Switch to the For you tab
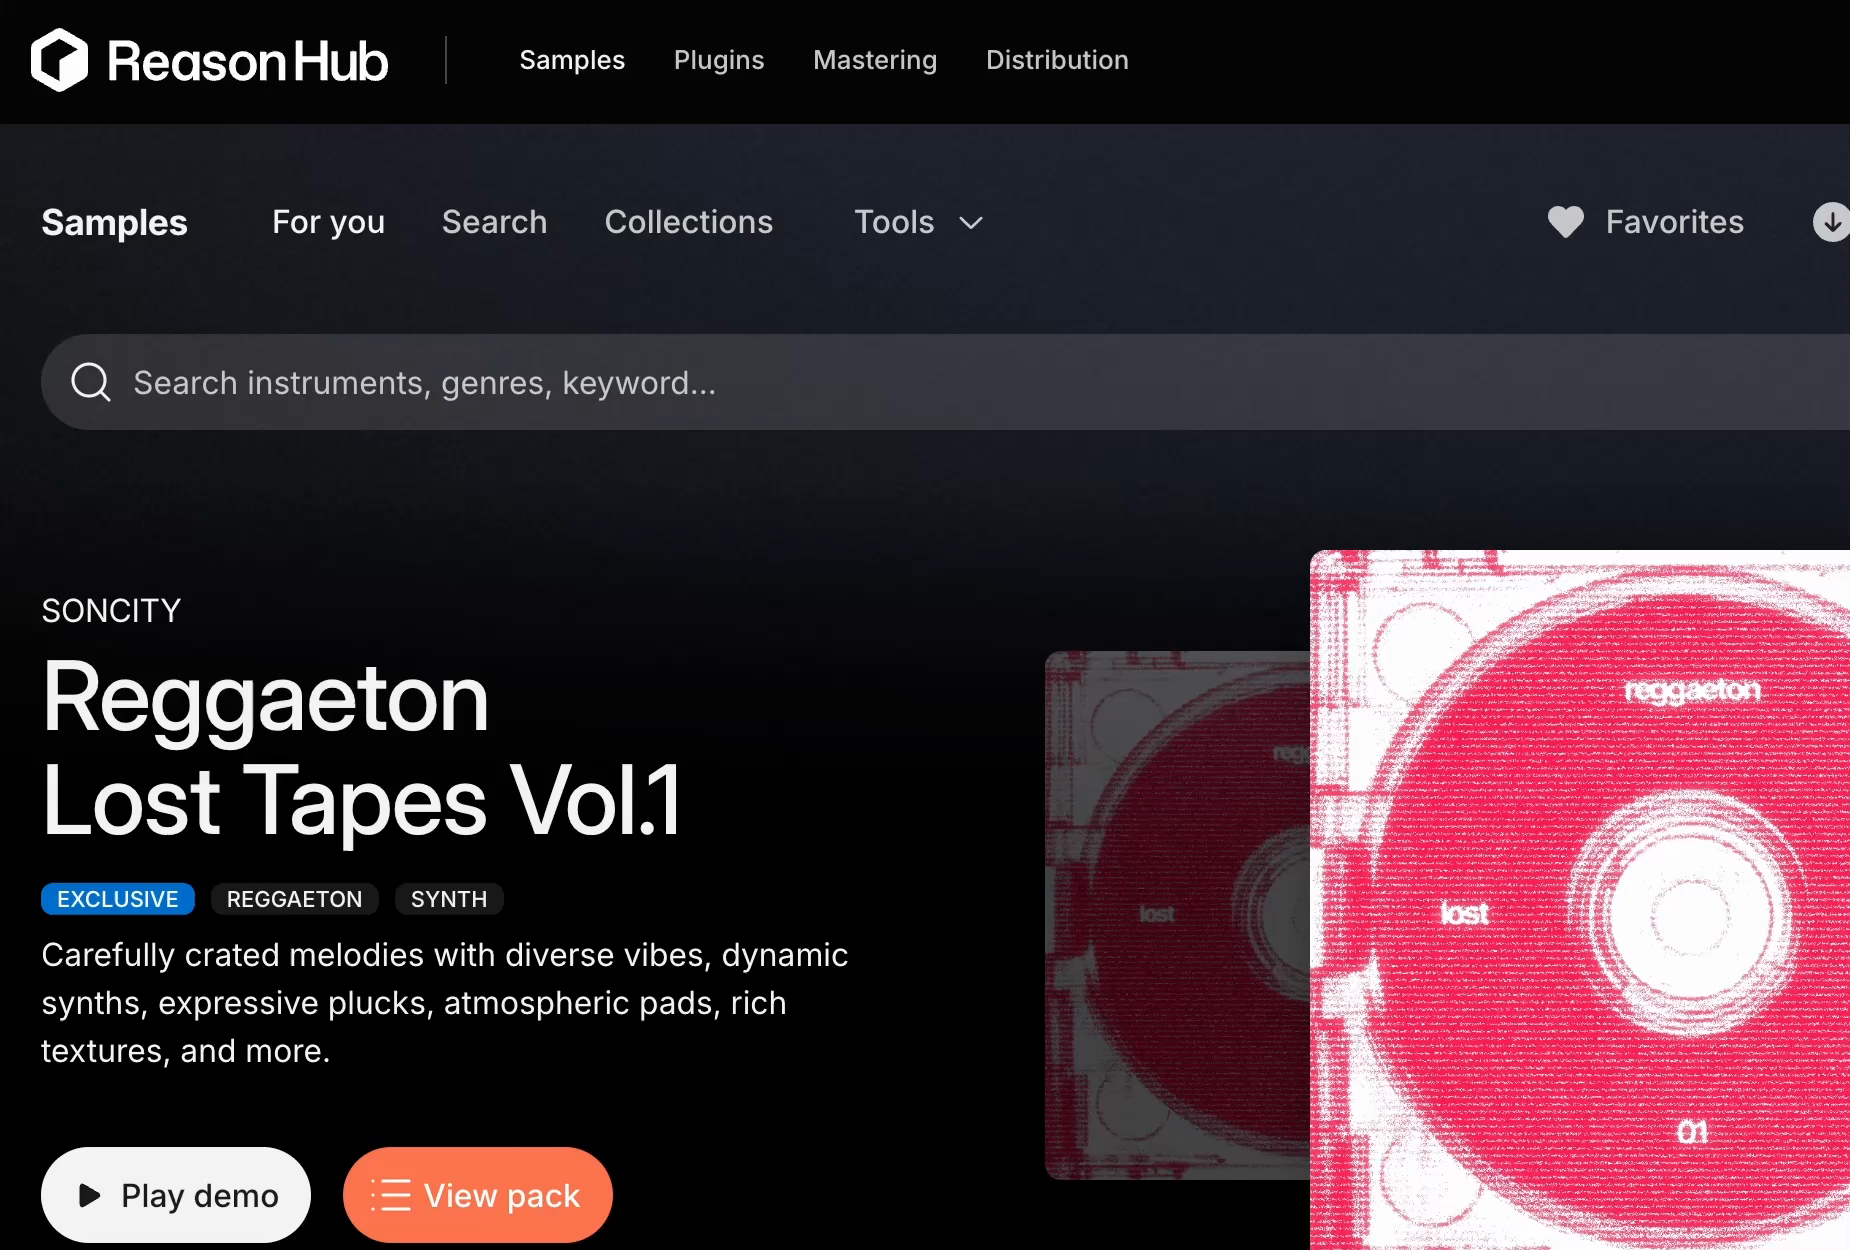The width and height of the screenshot is (1850, 1250). [x=328, y=222]
